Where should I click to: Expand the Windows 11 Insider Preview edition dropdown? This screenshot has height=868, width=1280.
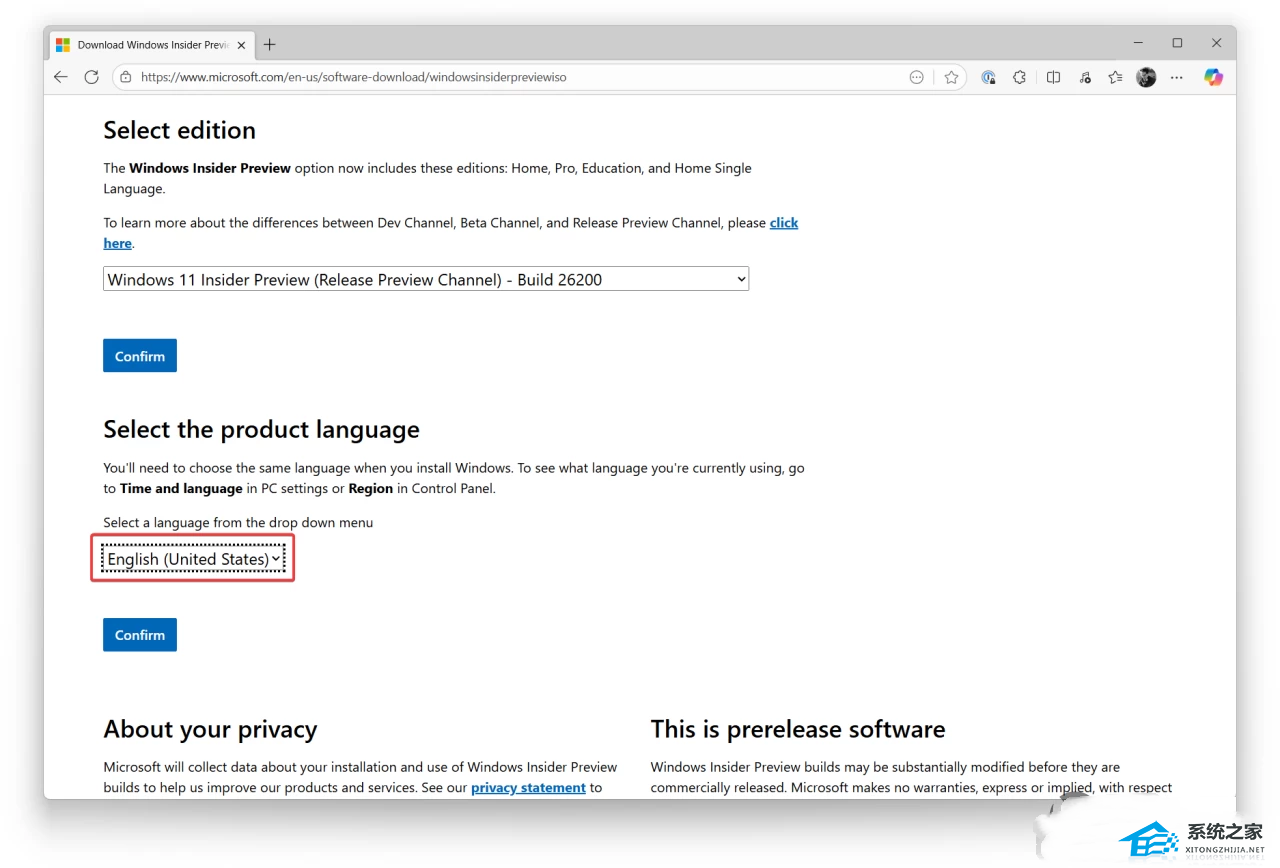[425, 280]
